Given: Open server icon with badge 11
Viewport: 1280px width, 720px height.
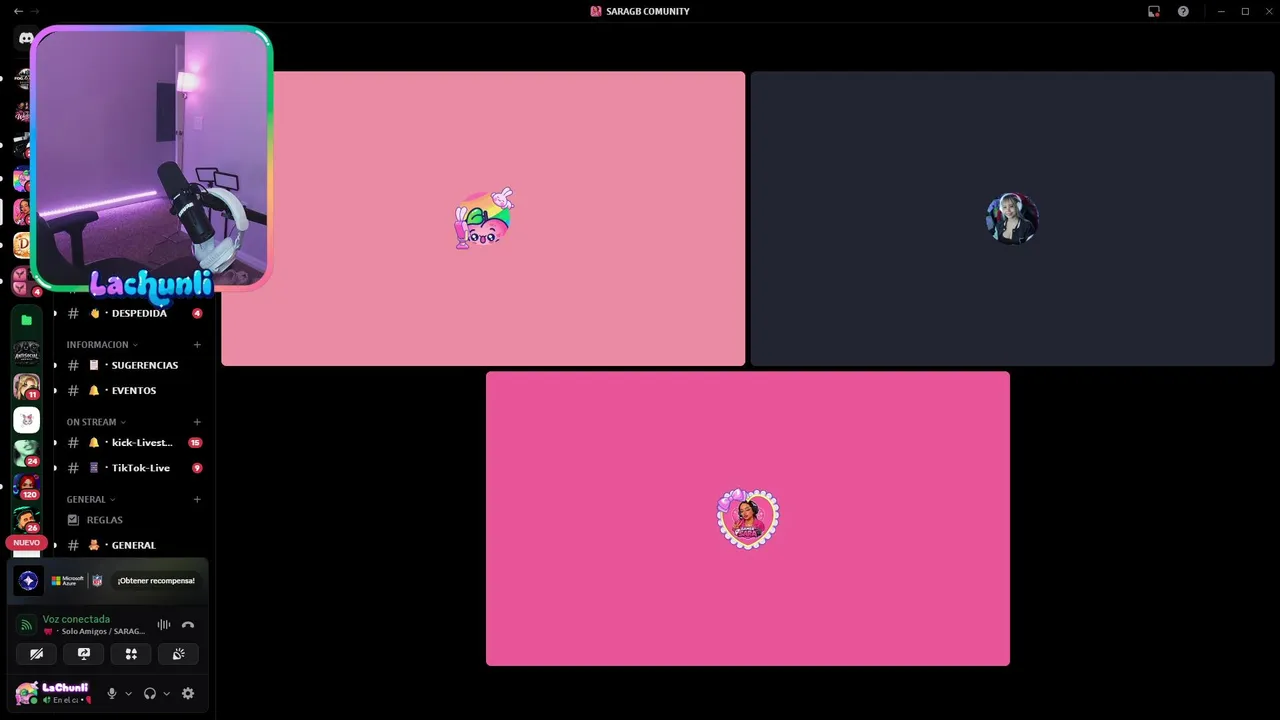Looking at the screenshot, I should (26, 386).
